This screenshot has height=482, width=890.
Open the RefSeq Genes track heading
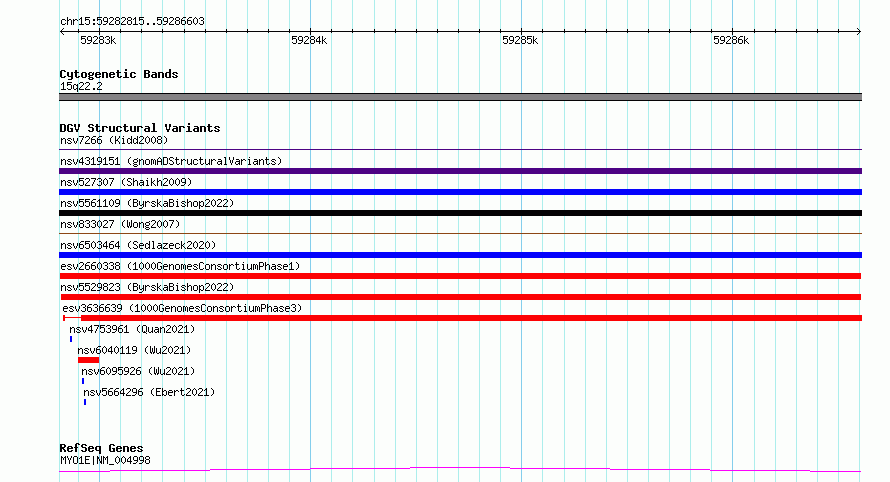pos(101,448)
